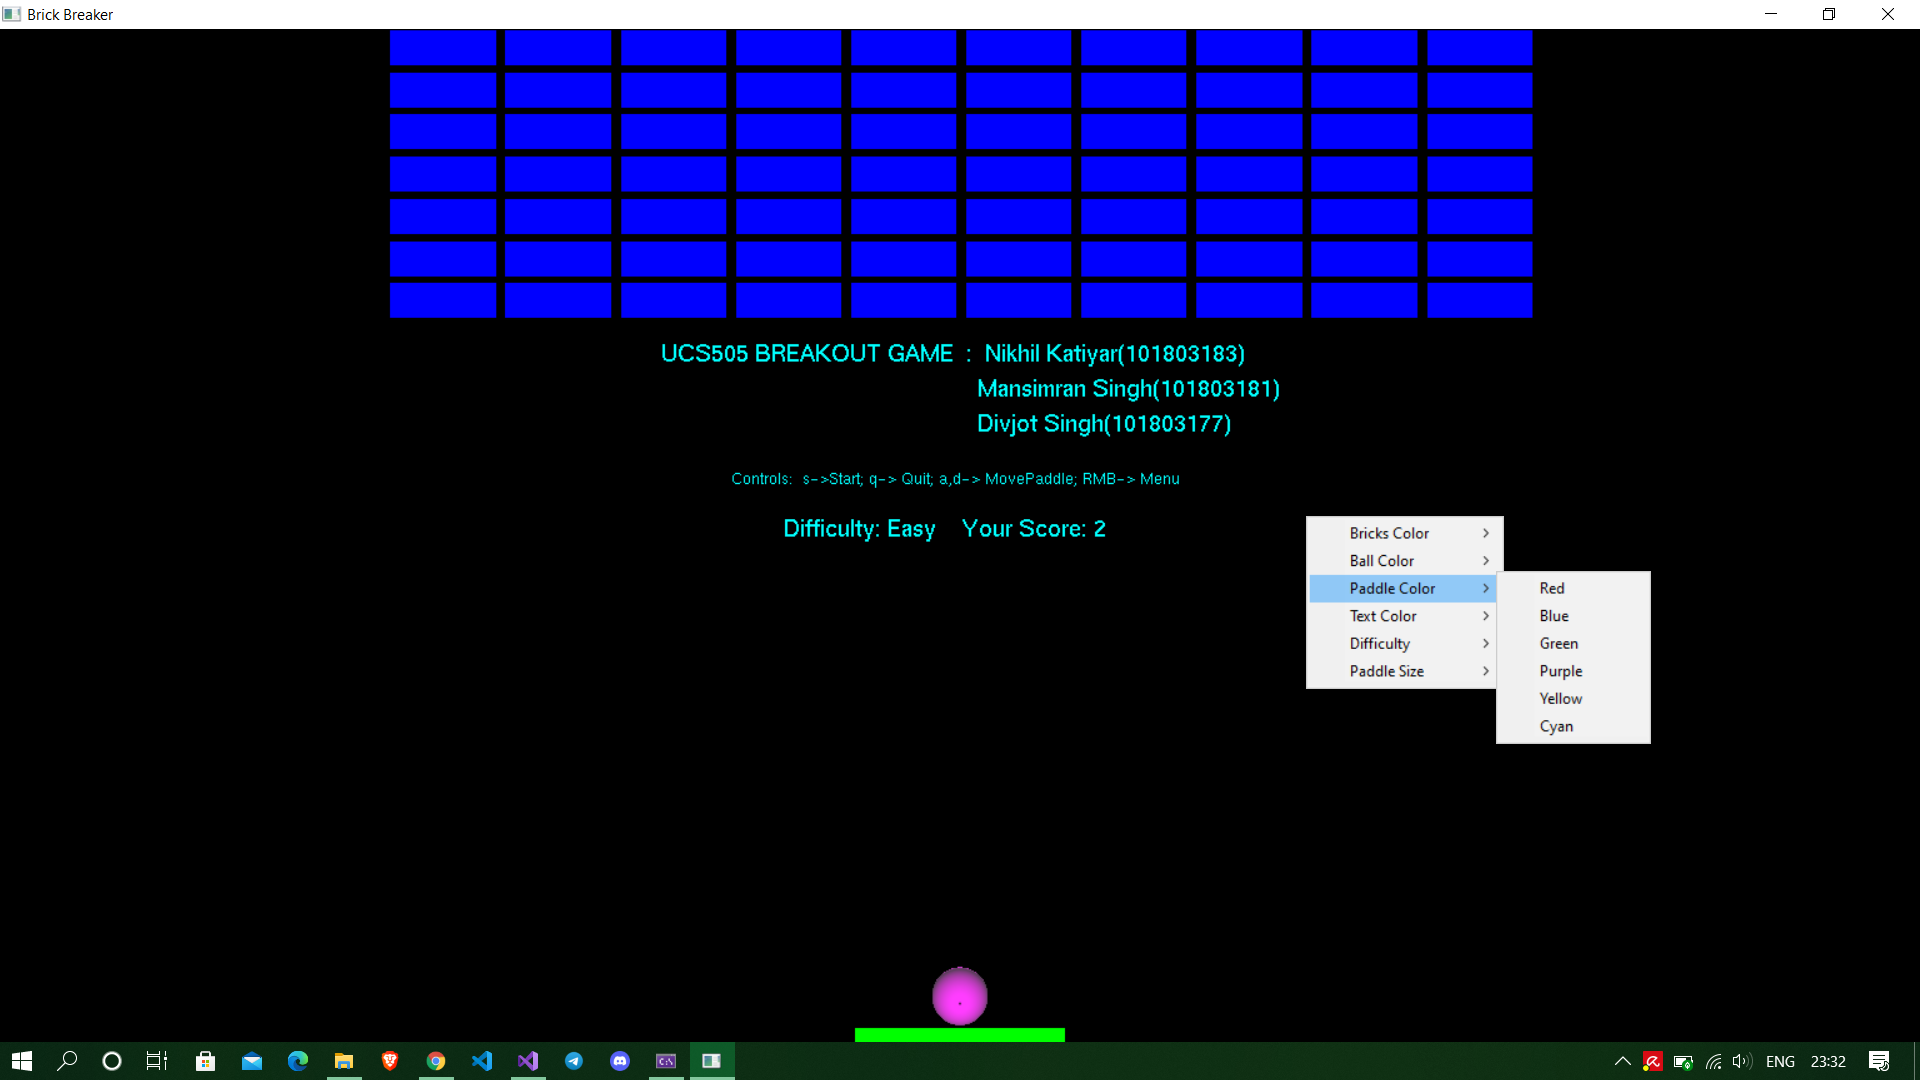Open the Avira antivirus tray icon
The width and height of the screenshot is (1920, 1080).
coord(1652,1061)
